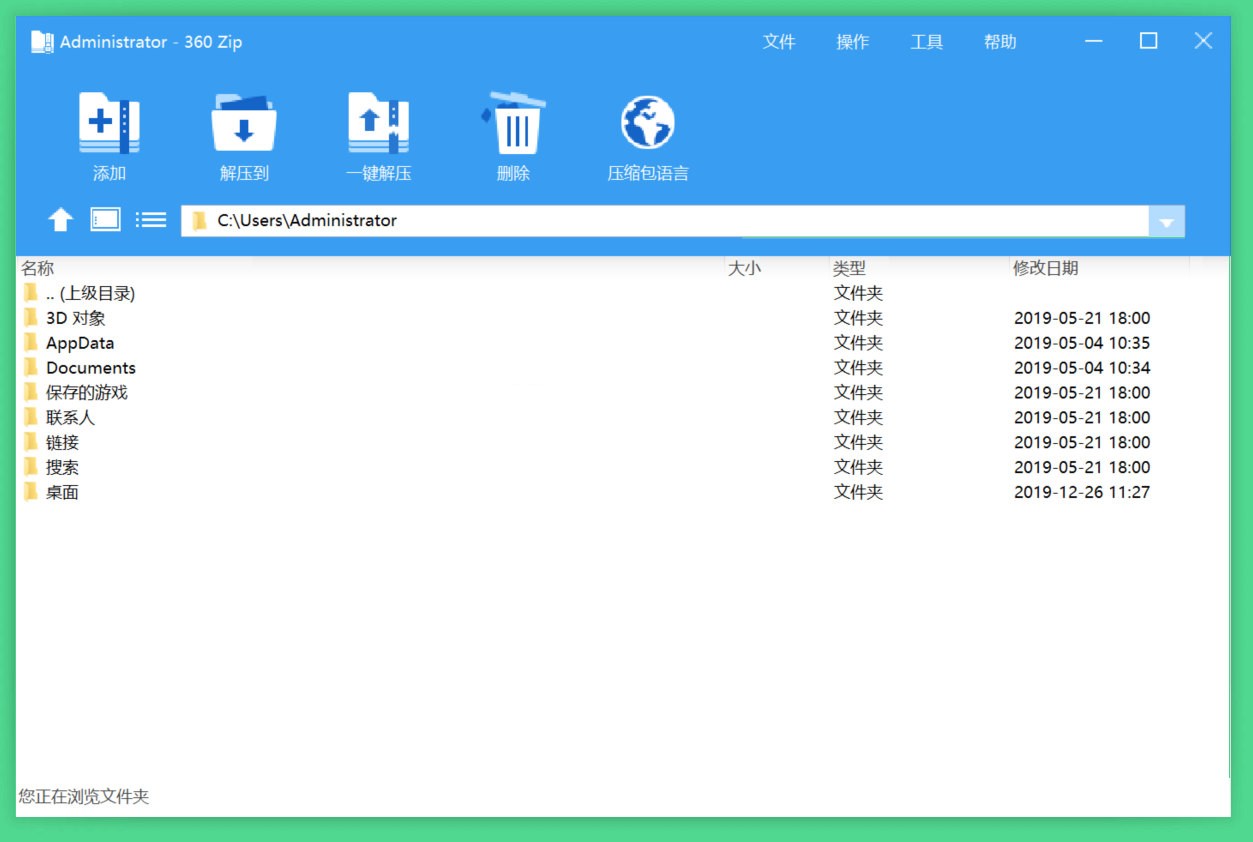Click the folder icon of AppData

30,343
